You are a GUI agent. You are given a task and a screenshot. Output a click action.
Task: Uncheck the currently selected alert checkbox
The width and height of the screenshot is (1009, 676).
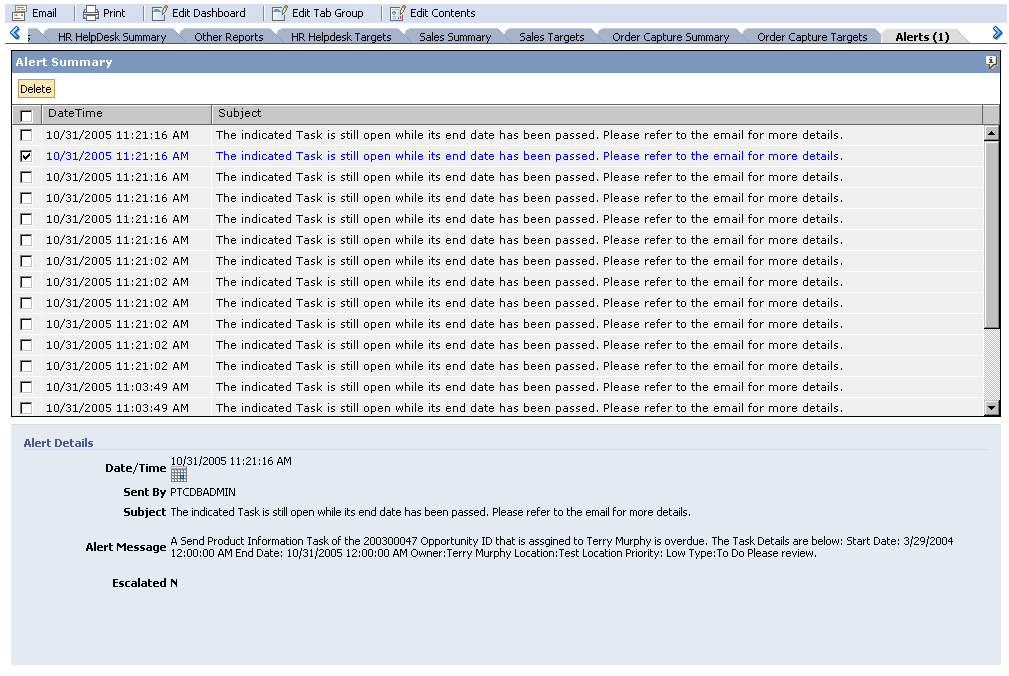(25, 156)
